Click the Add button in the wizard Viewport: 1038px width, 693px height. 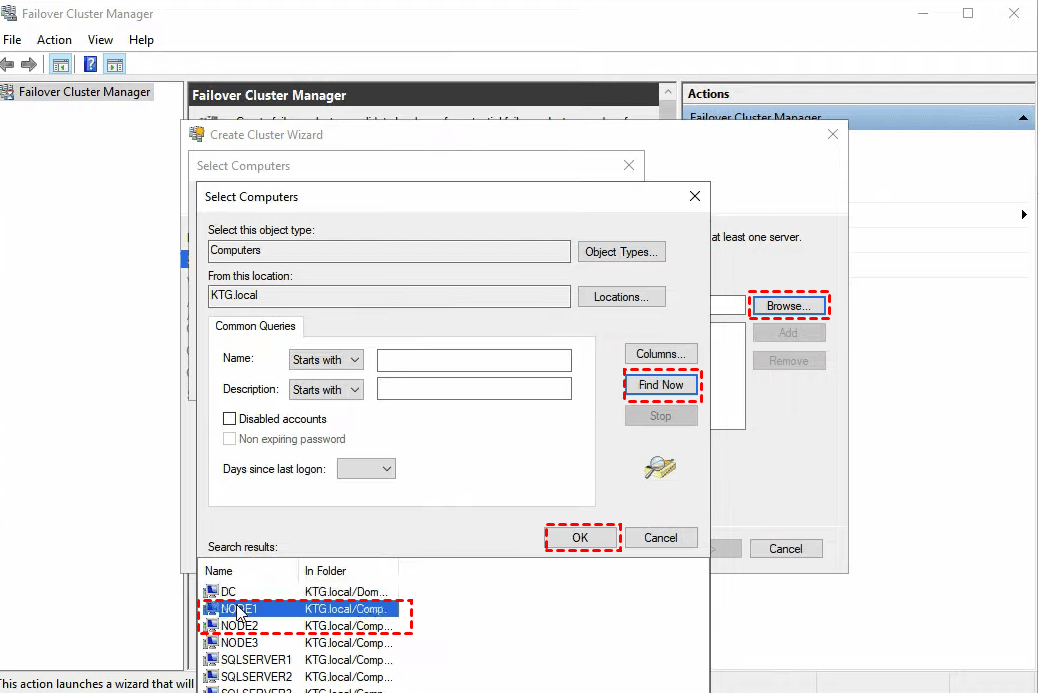[788, 333]
